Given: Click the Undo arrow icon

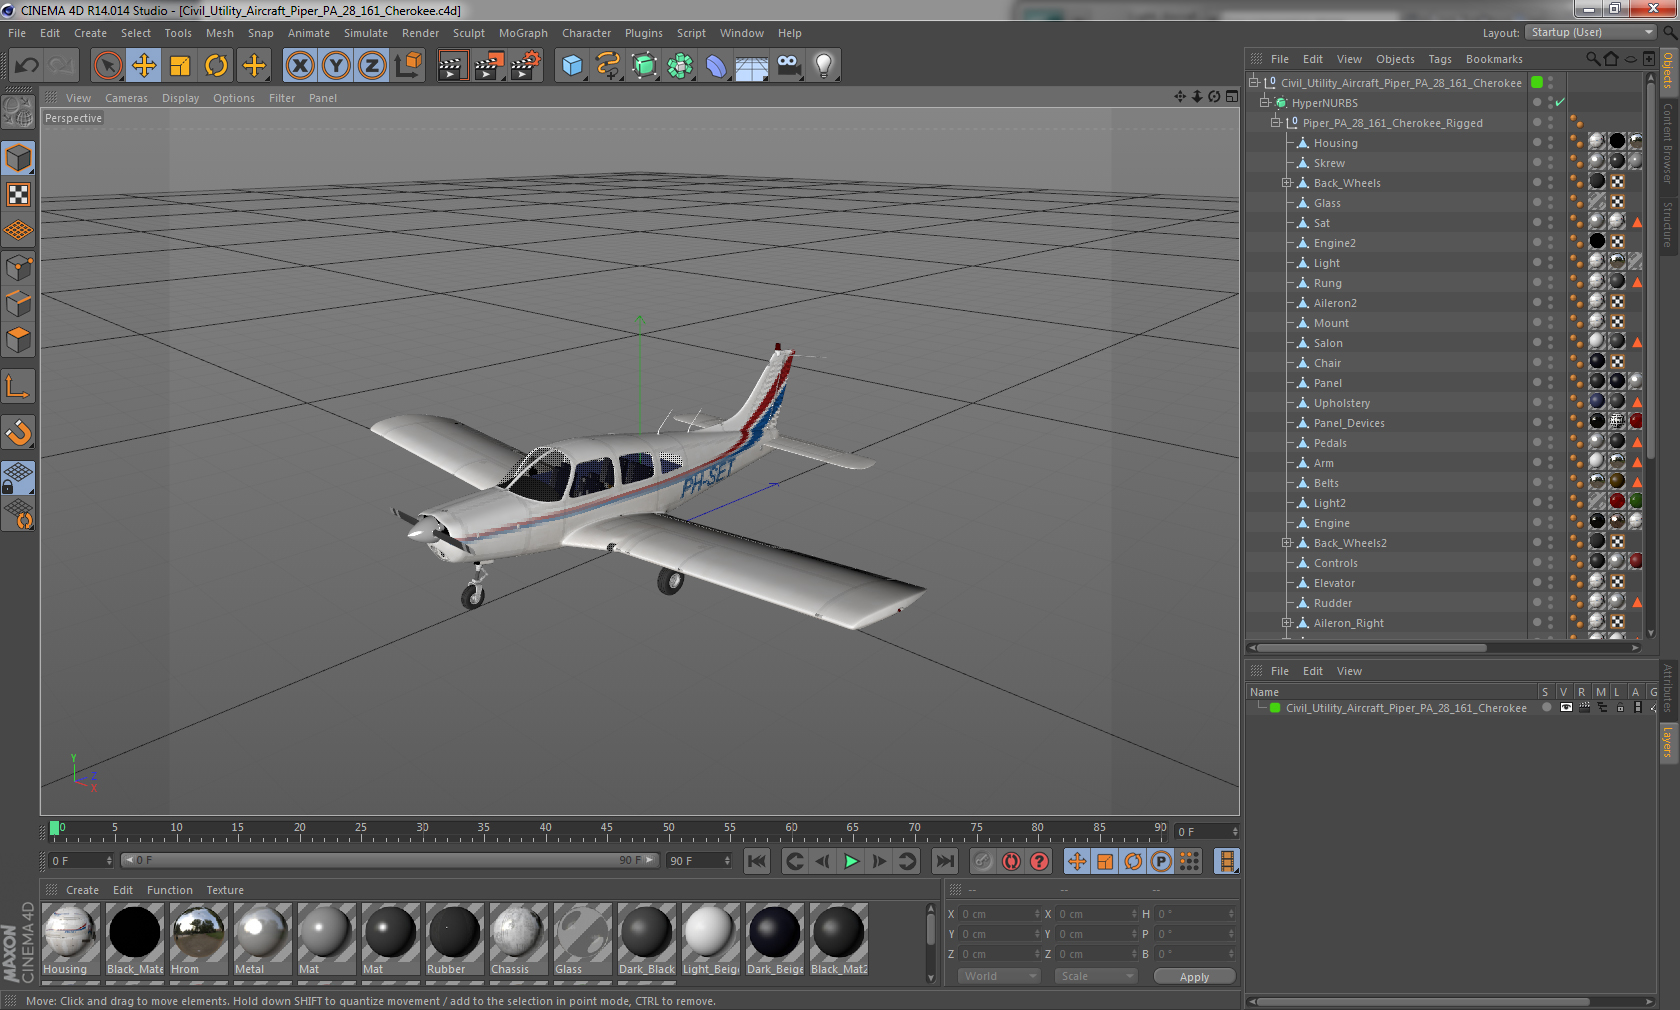Looking at the screenshot, I should 27,66.
